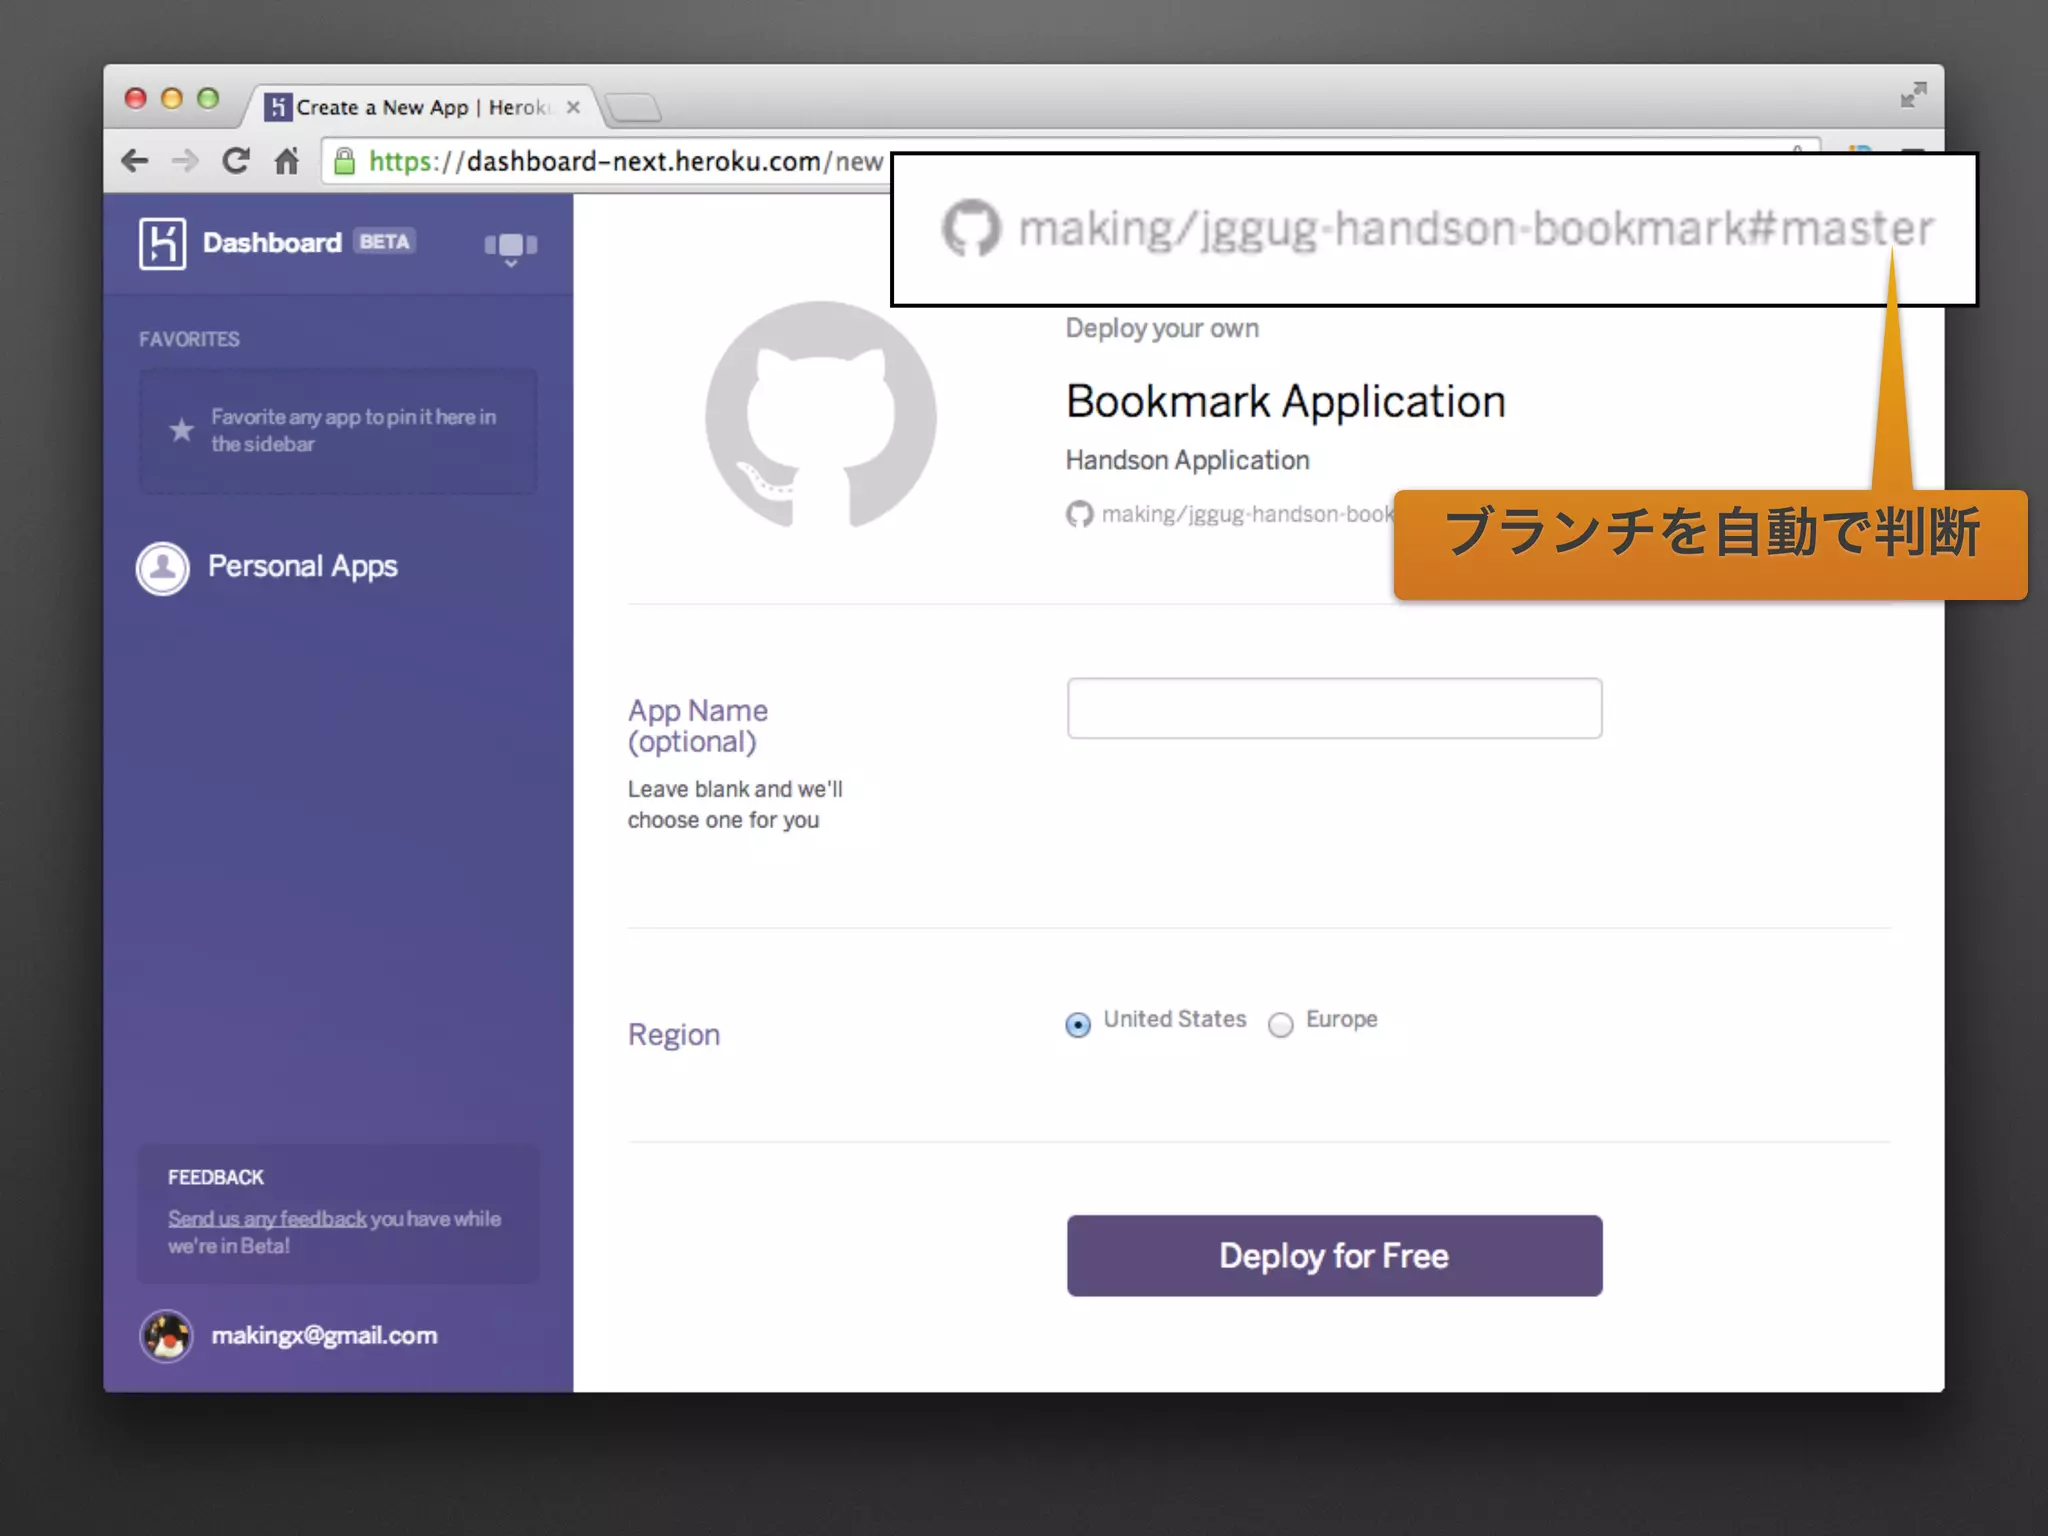Viewport: 2048px width, 1536px height.
Task: Click the Dashboard title in the sidebar
Action: click(x=272, y=242)
